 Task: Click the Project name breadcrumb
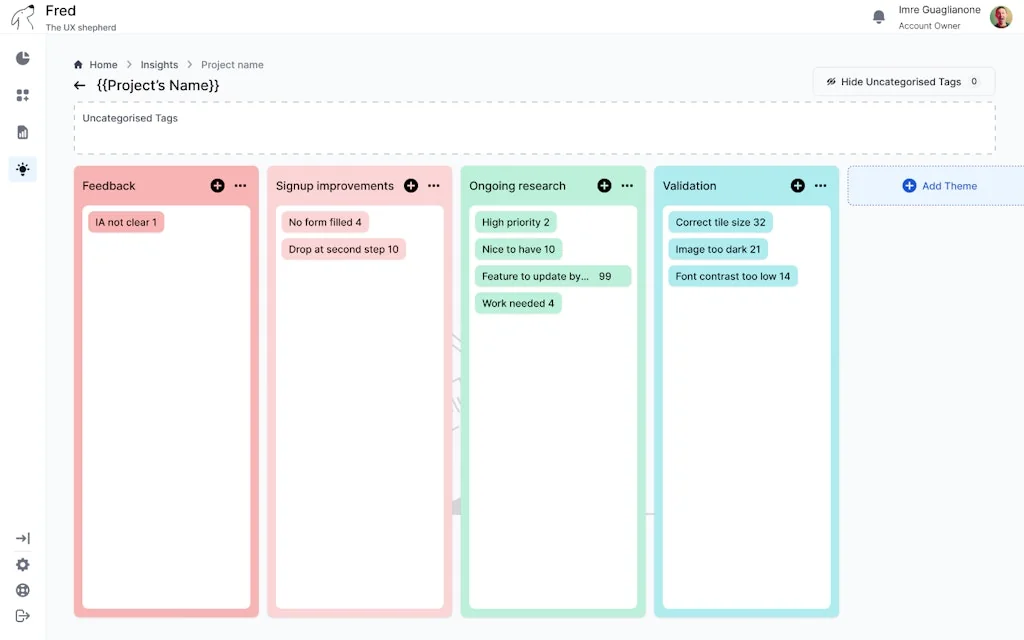pyautogui.click(x=232, y=64)
